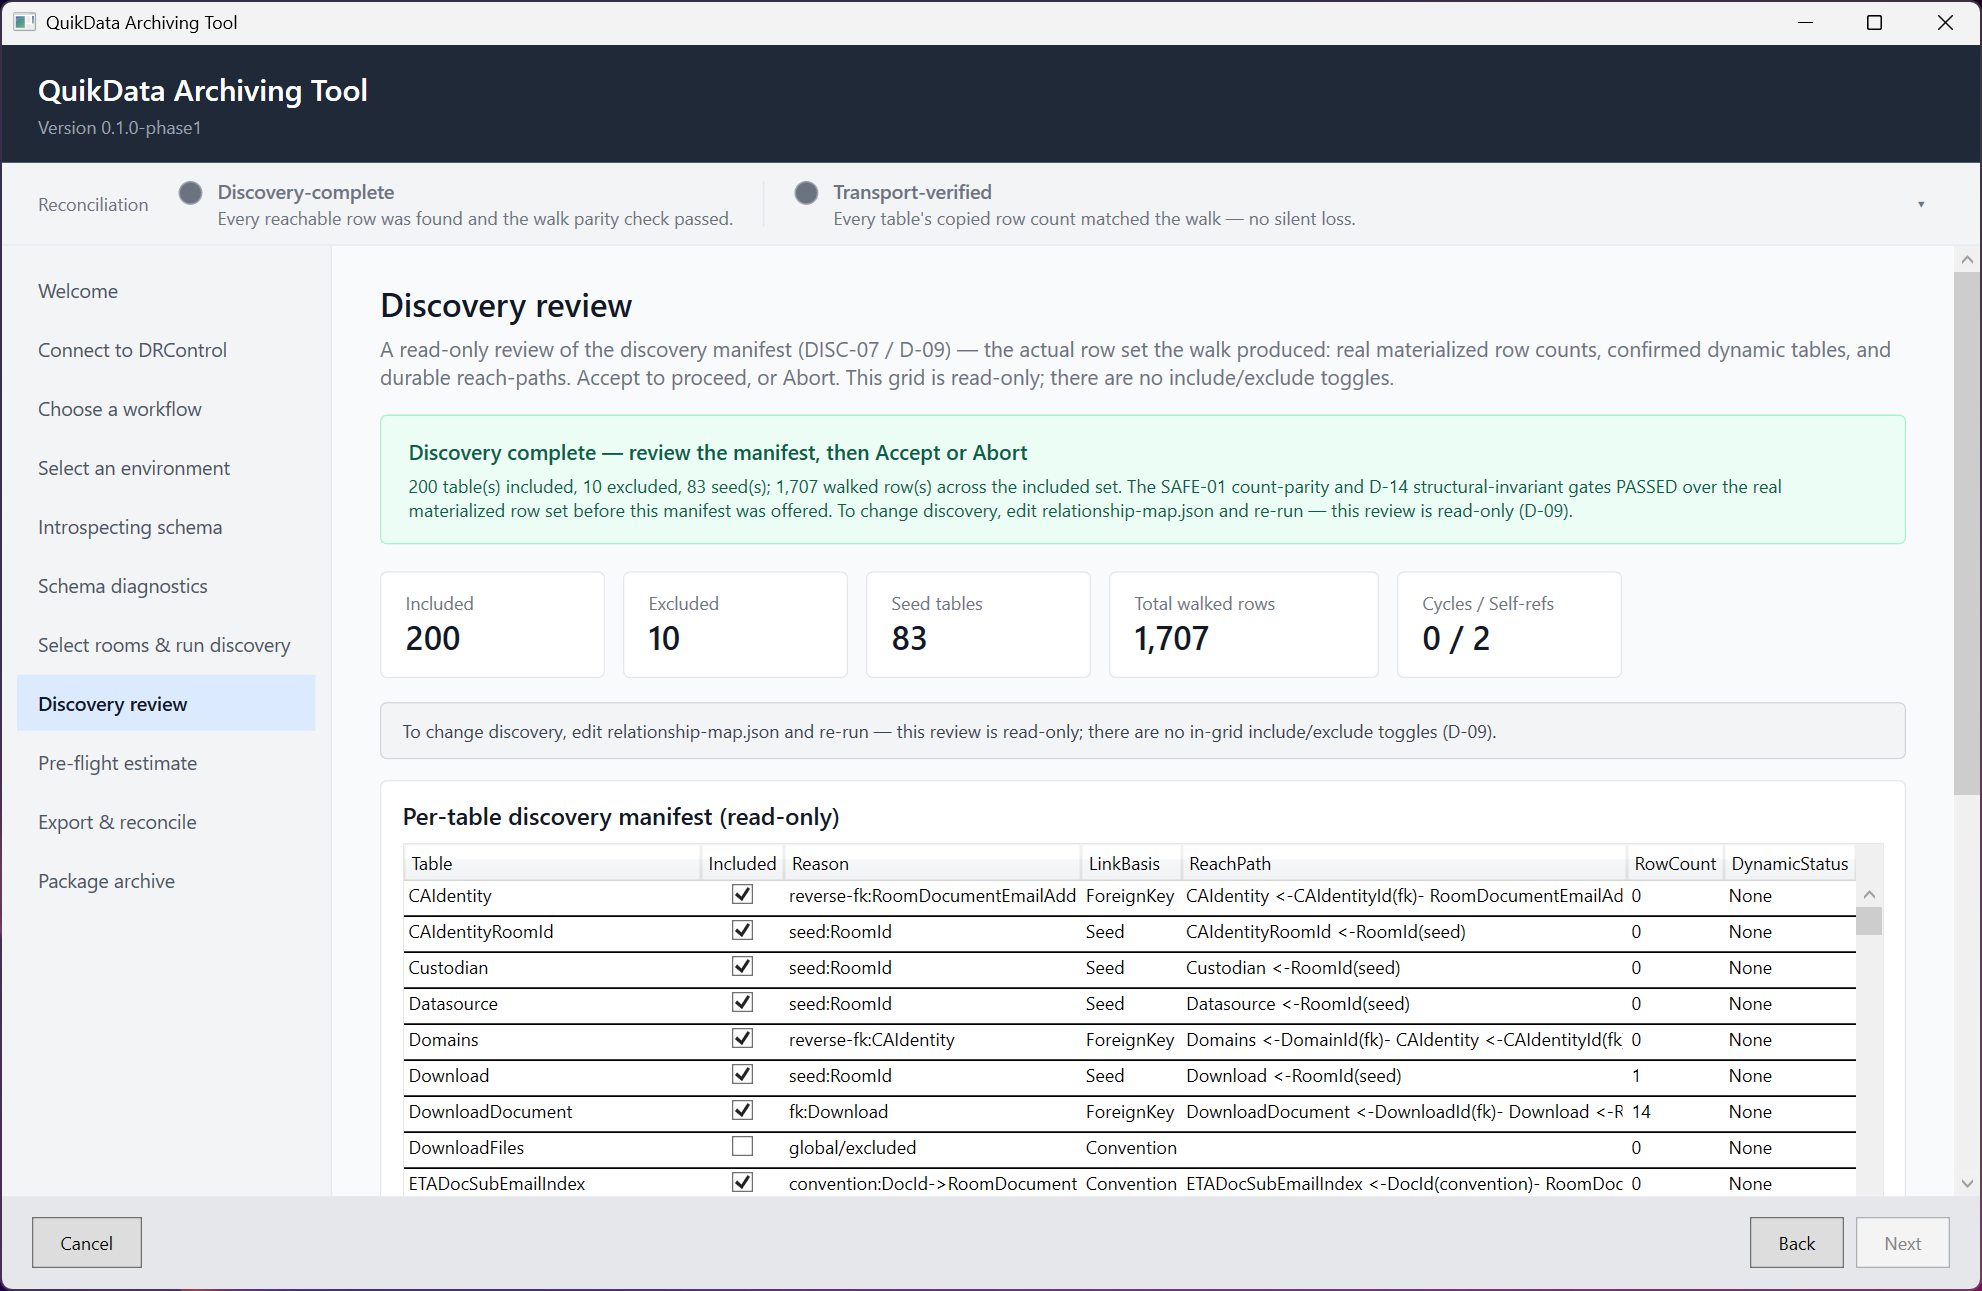1982x1291 pixels.
Task: Toggle the Datasource included checkbox
Action: click(742, 1003)
